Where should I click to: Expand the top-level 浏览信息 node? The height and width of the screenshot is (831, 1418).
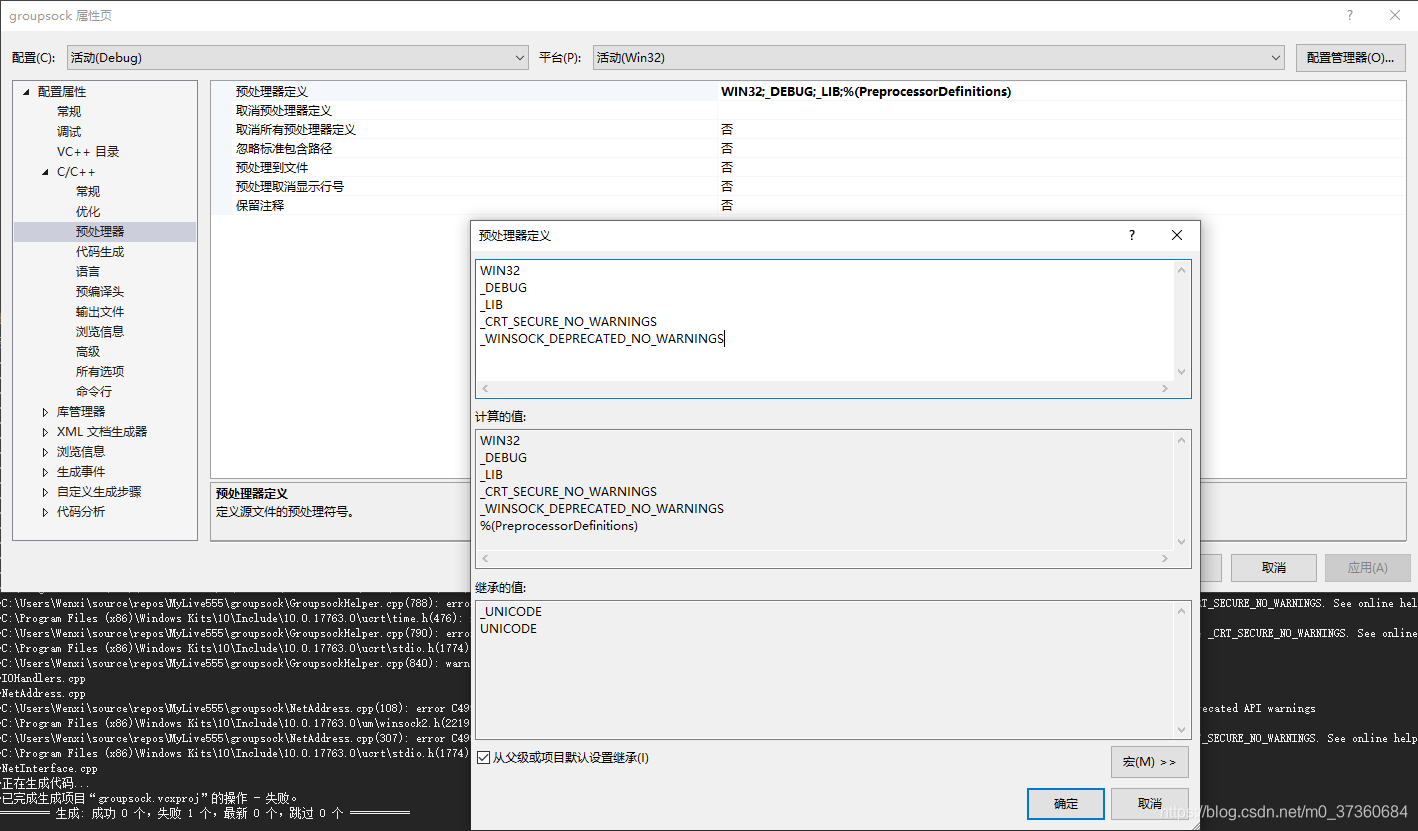(x=45, y=452)
